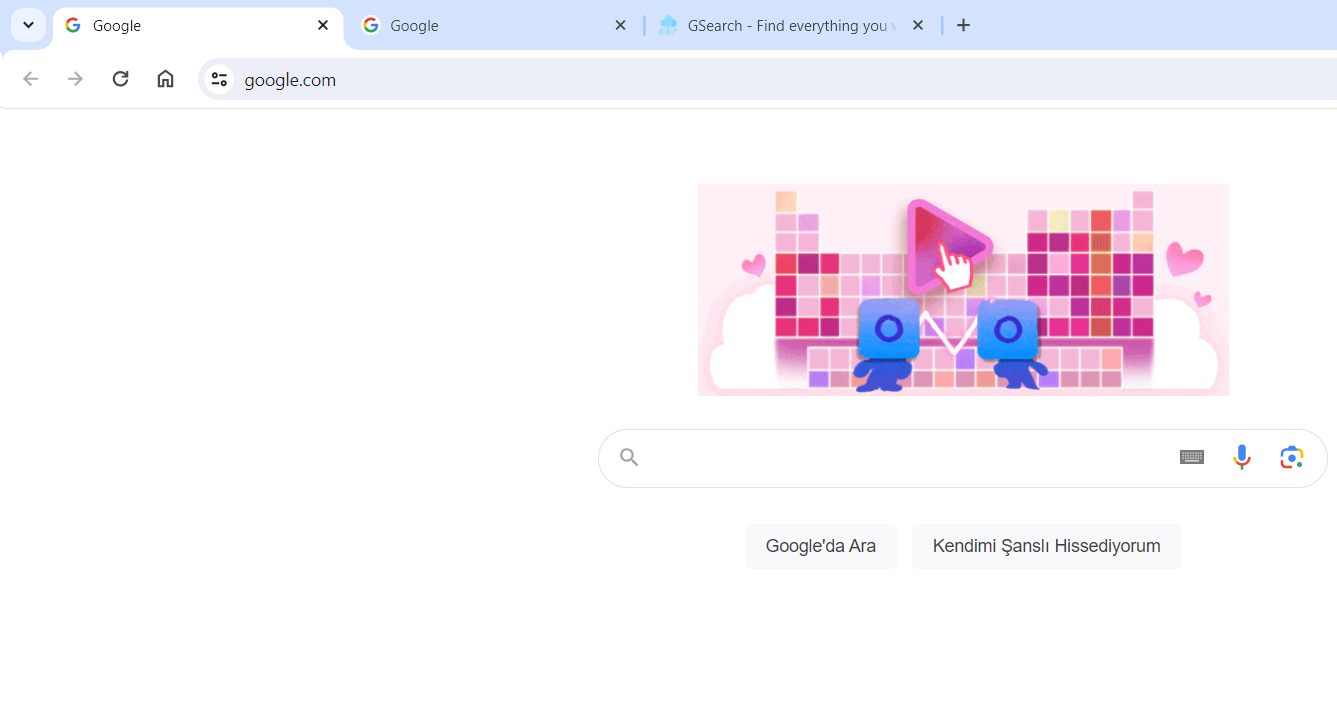Close the GSearch tab
1337x710 pixels.
[917, 25]
